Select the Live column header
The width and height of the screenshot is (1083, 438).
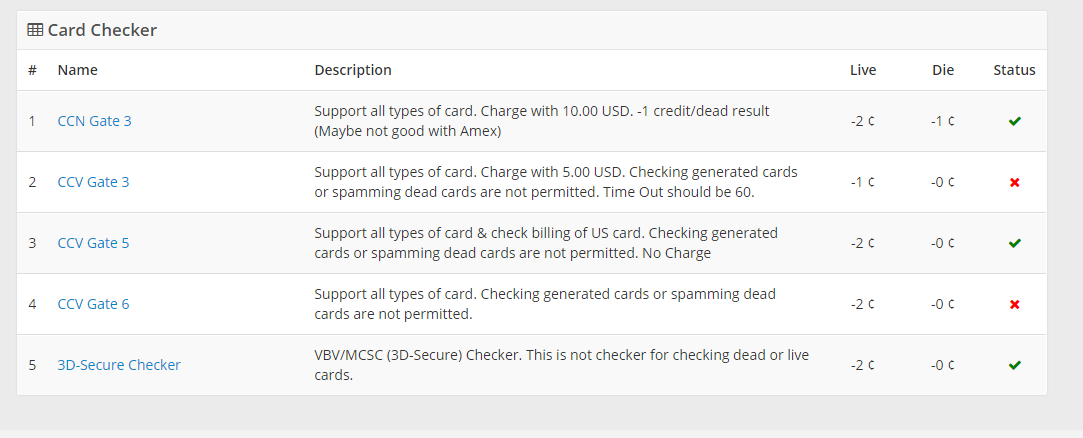click(x=862, y=70)
